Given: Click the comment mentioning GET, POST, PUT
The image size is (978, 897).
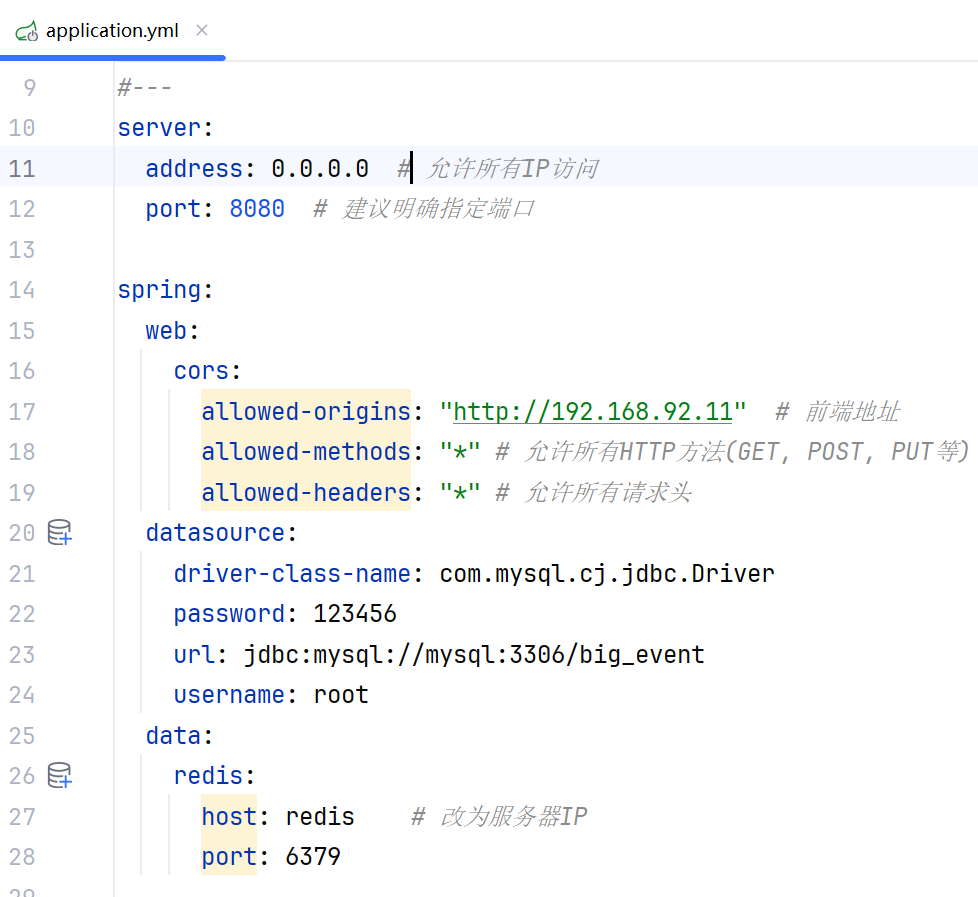Looking at the screenshot, I should [x=746, y=452].
